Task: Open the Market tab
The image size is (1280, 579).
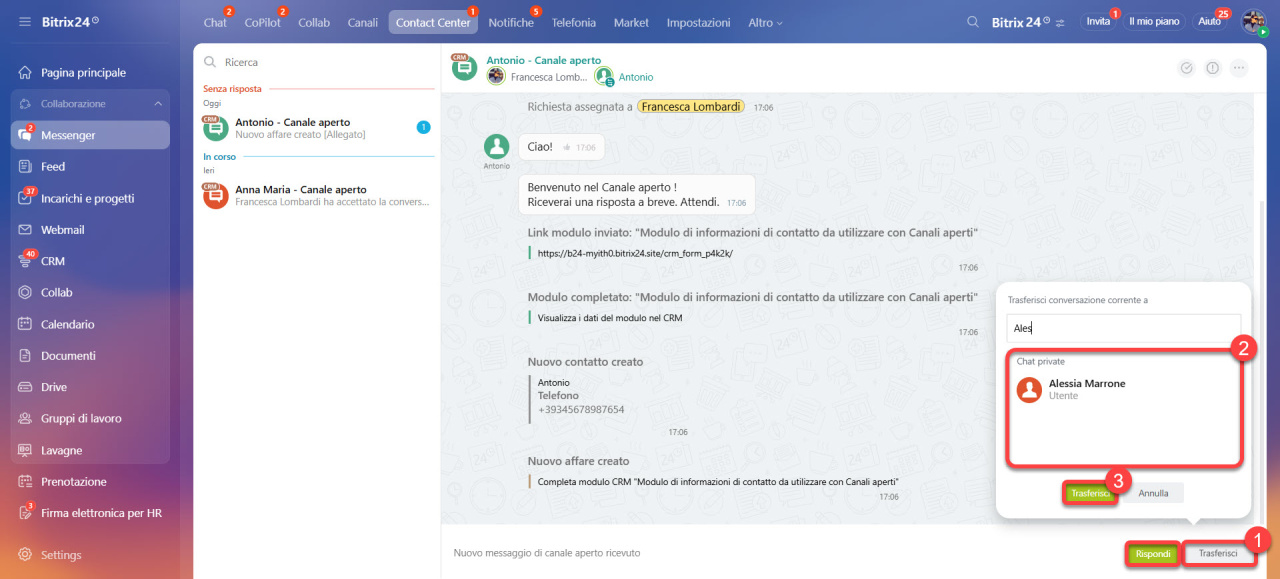Action: click(x=631, y=22)
